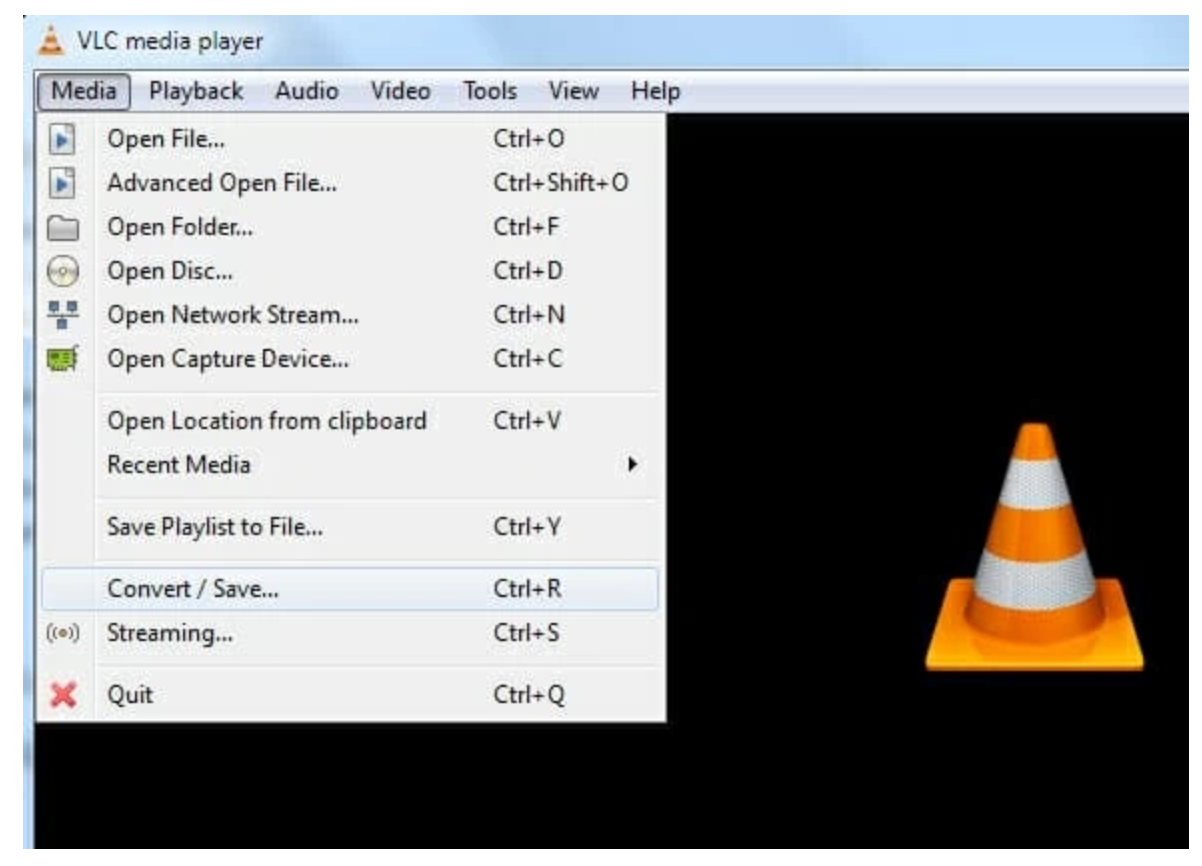Choose Open File... from the menu

pyautogui.click(x=350, y=140)
